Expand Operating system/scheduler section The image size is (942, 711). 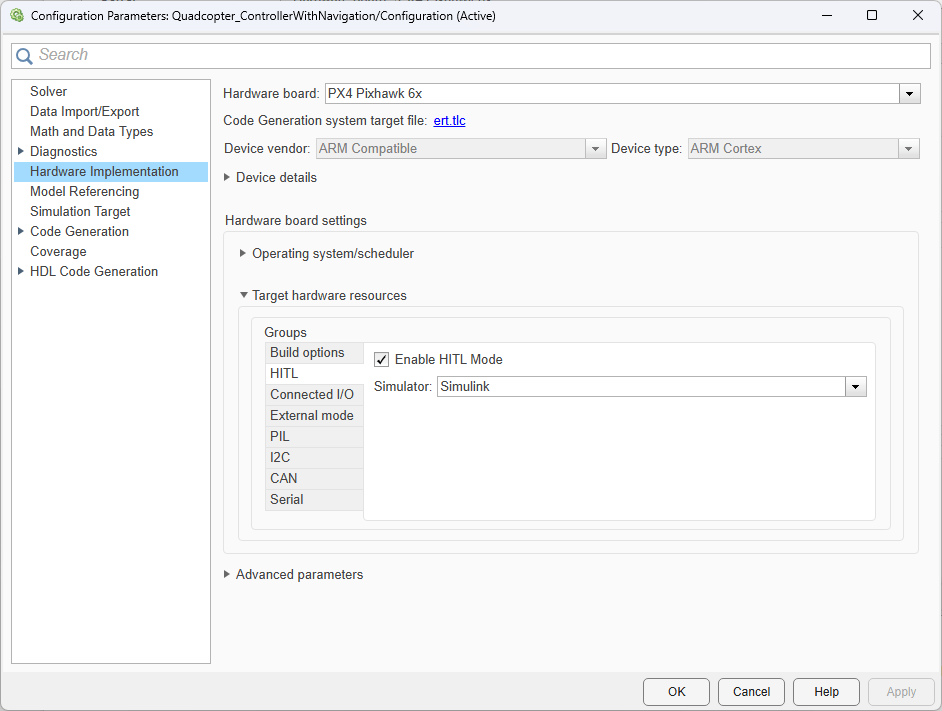243,253
